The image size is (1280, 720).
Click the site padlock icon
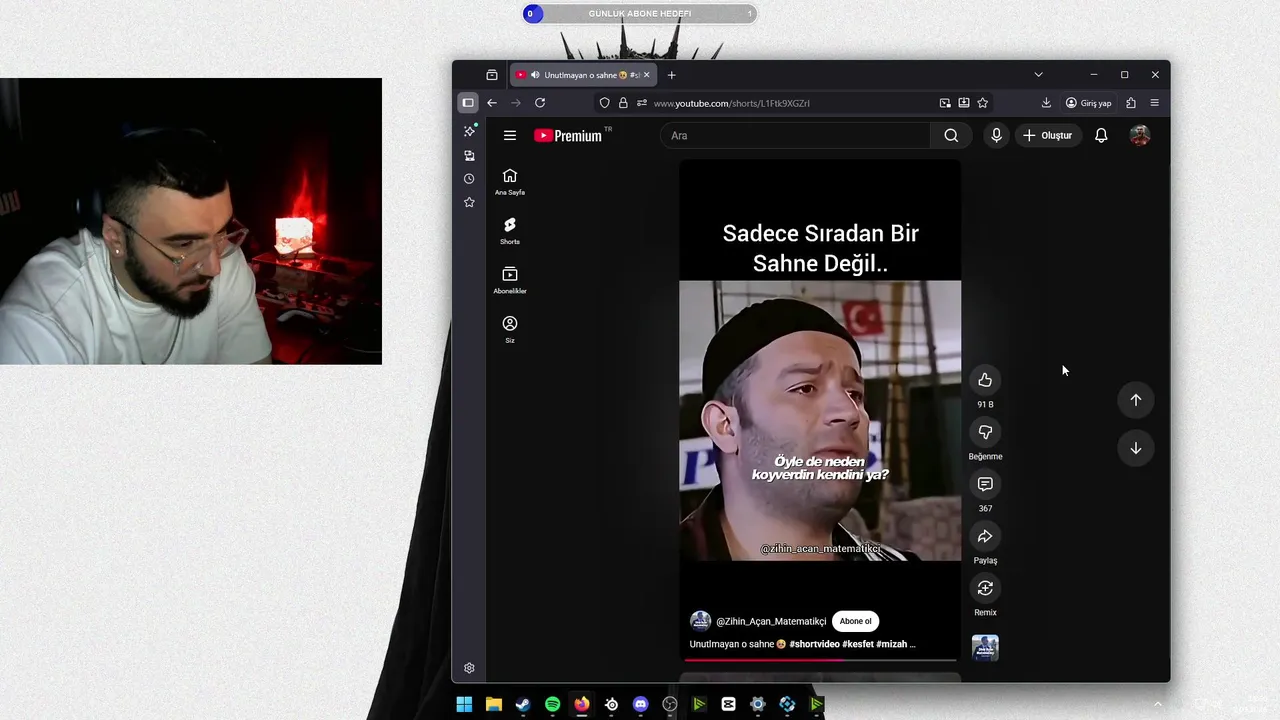click(x=623, y=103)
